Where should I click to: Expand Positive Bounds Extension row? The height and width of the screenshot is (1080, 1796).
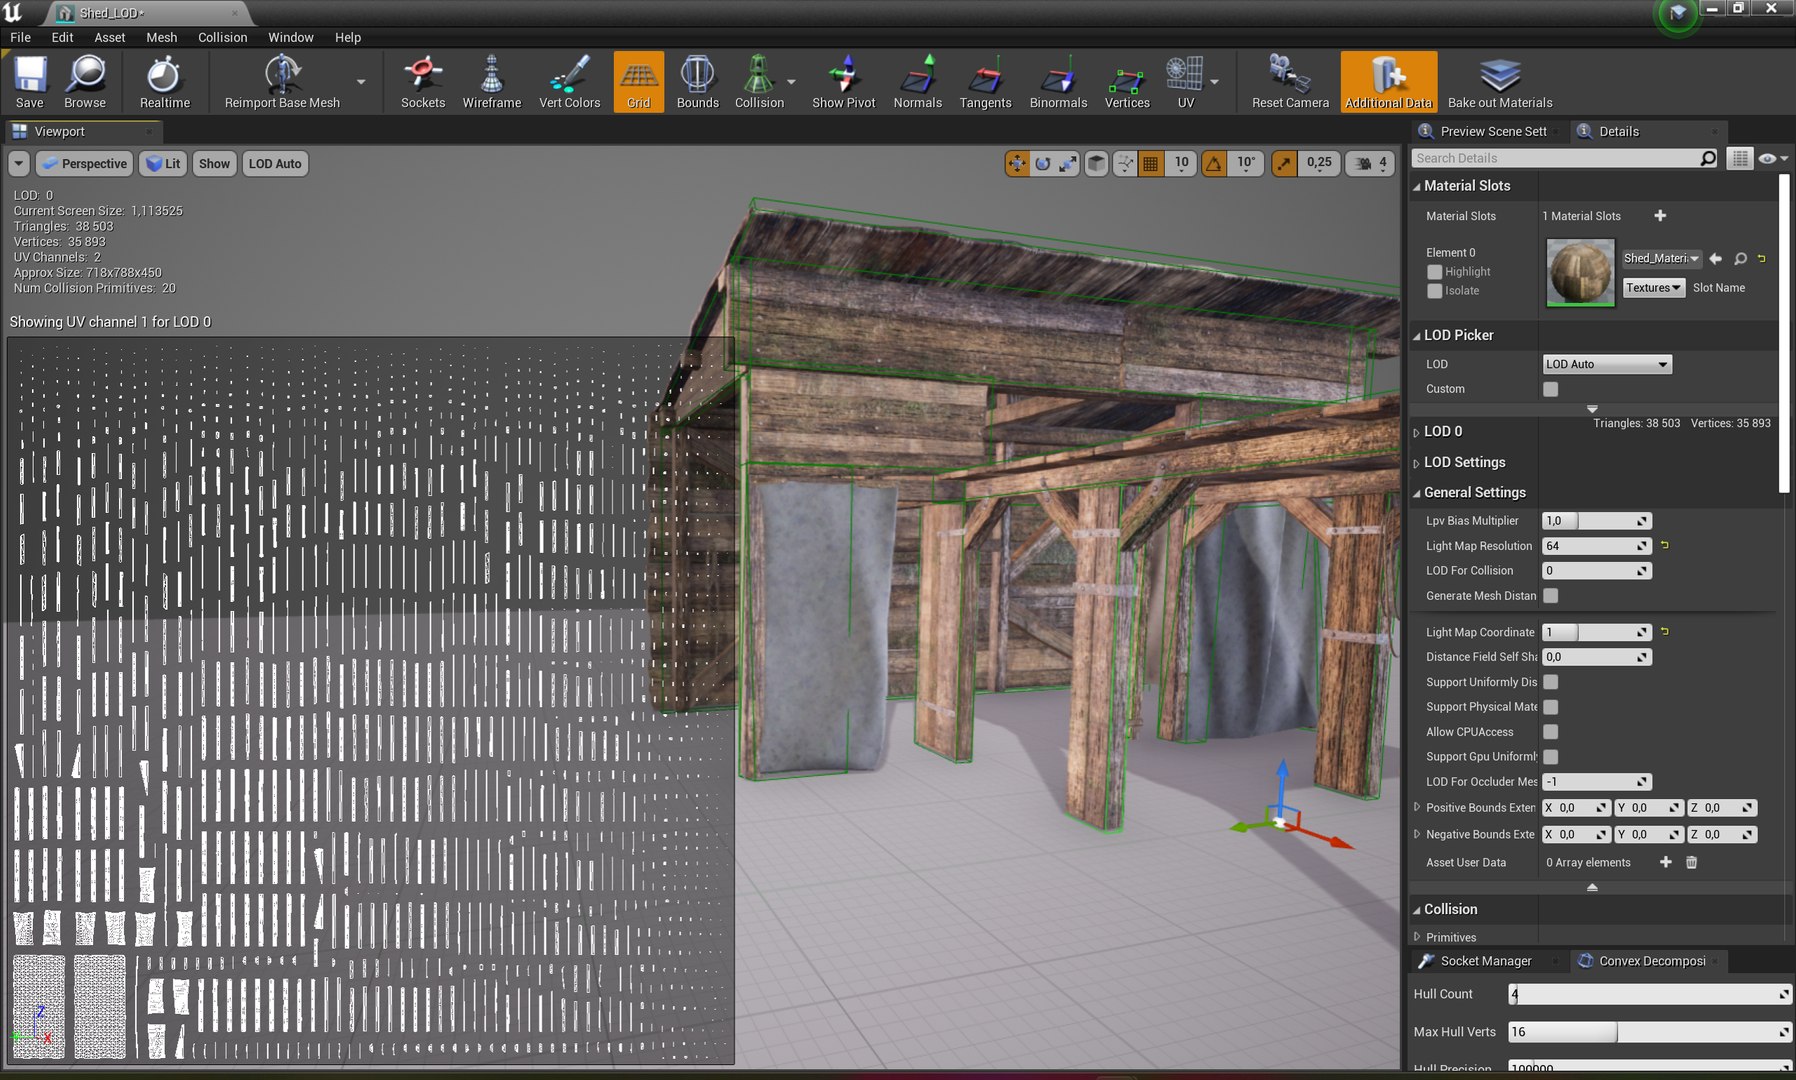pyautogui.click(x=1417, y=807)
